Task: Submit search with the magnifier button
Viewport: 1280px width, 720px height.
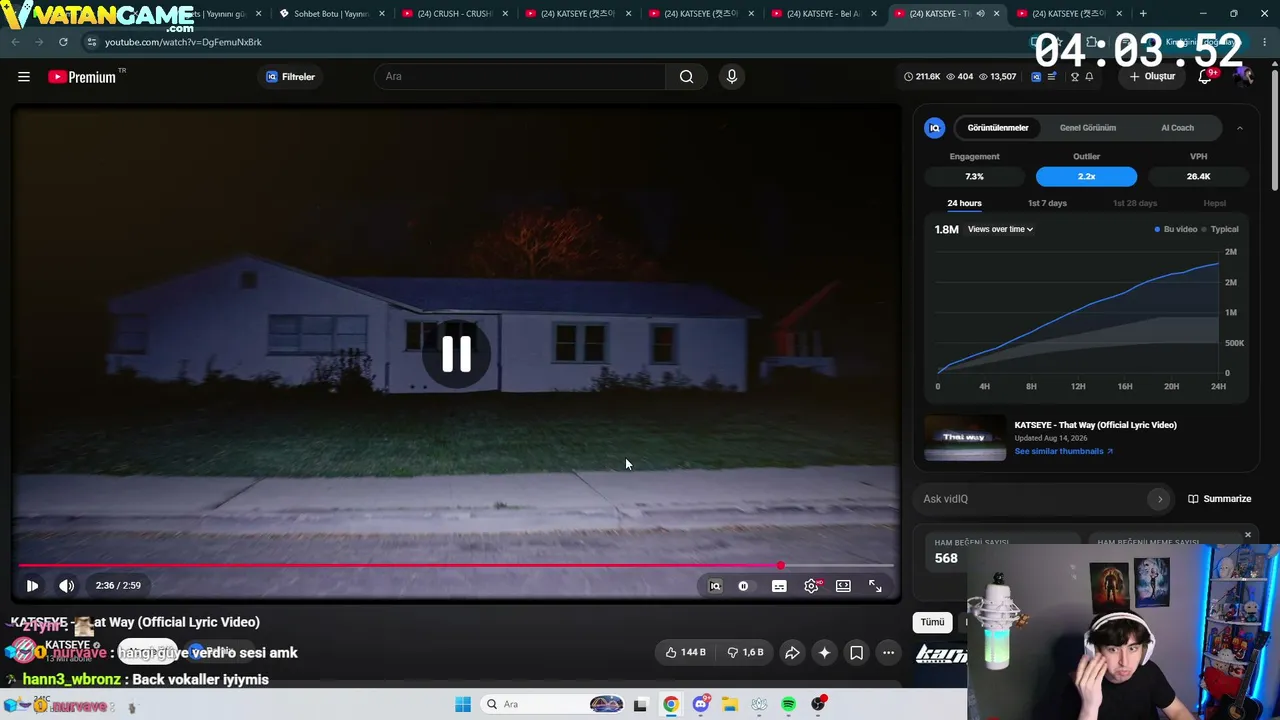Action: (x=686, y=77)
